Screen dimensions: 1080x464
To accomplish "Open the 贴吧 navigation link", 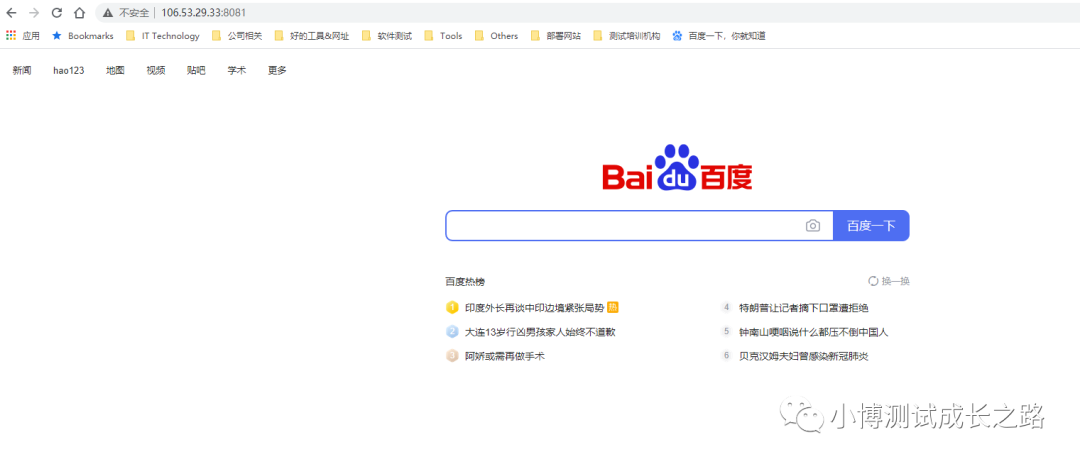I will click(196, 70).
